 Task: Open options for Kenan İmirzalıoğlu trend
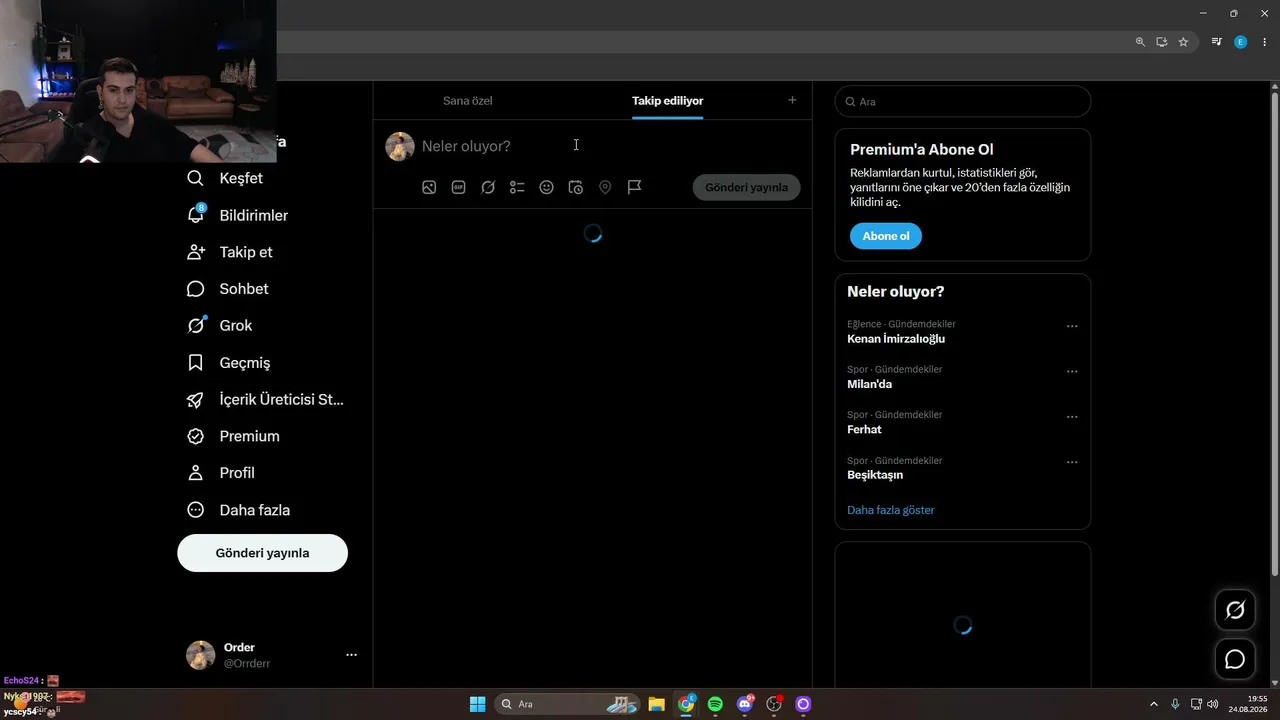1072,326
